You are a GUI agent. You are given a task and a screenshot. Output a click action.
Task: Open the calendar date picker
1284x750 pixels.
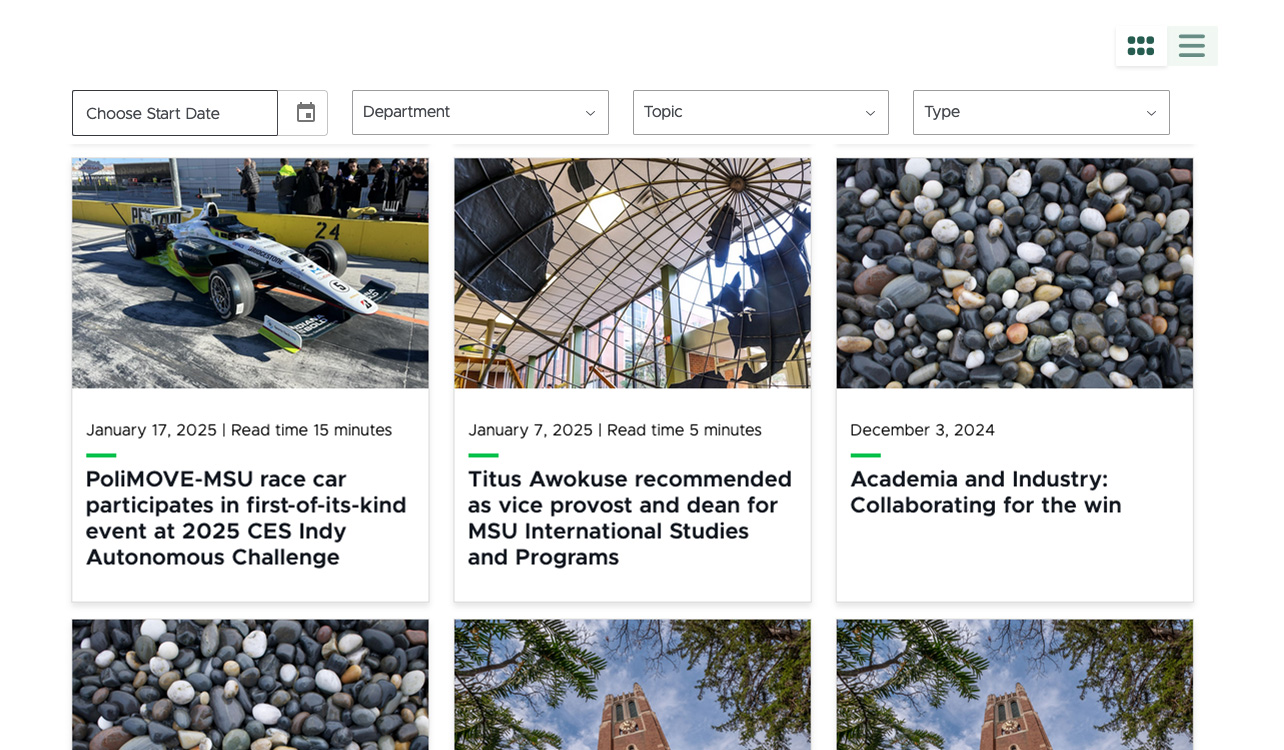tap(305, 113)
